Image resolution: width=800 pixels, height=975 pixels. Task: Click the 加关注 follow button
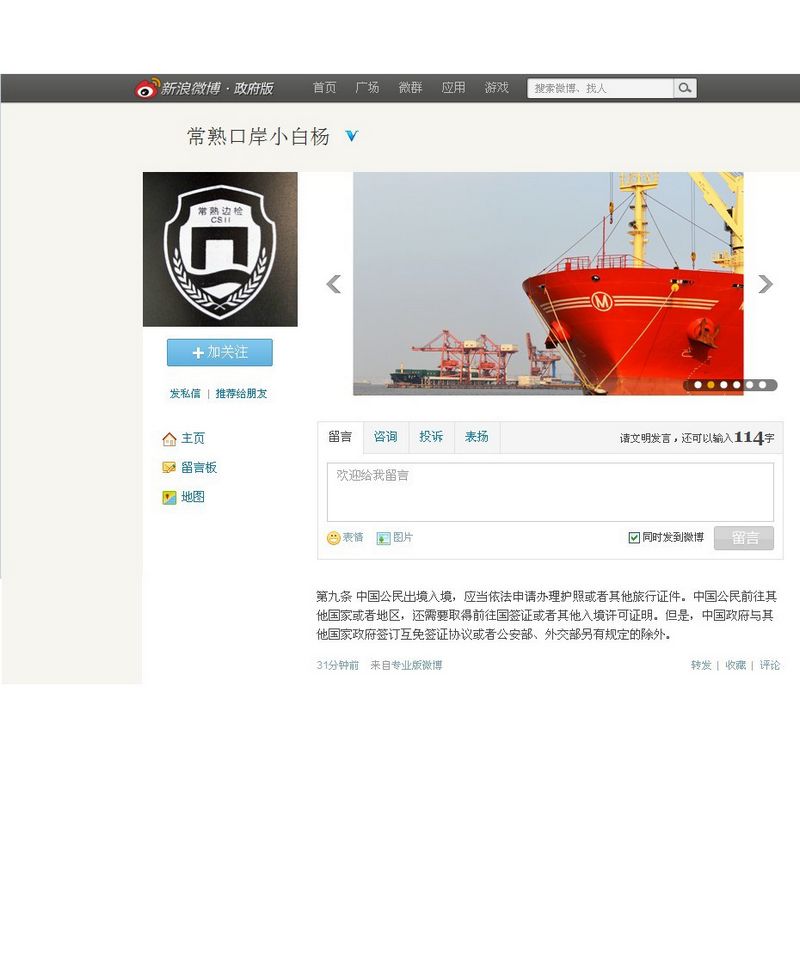coord(220,353)
